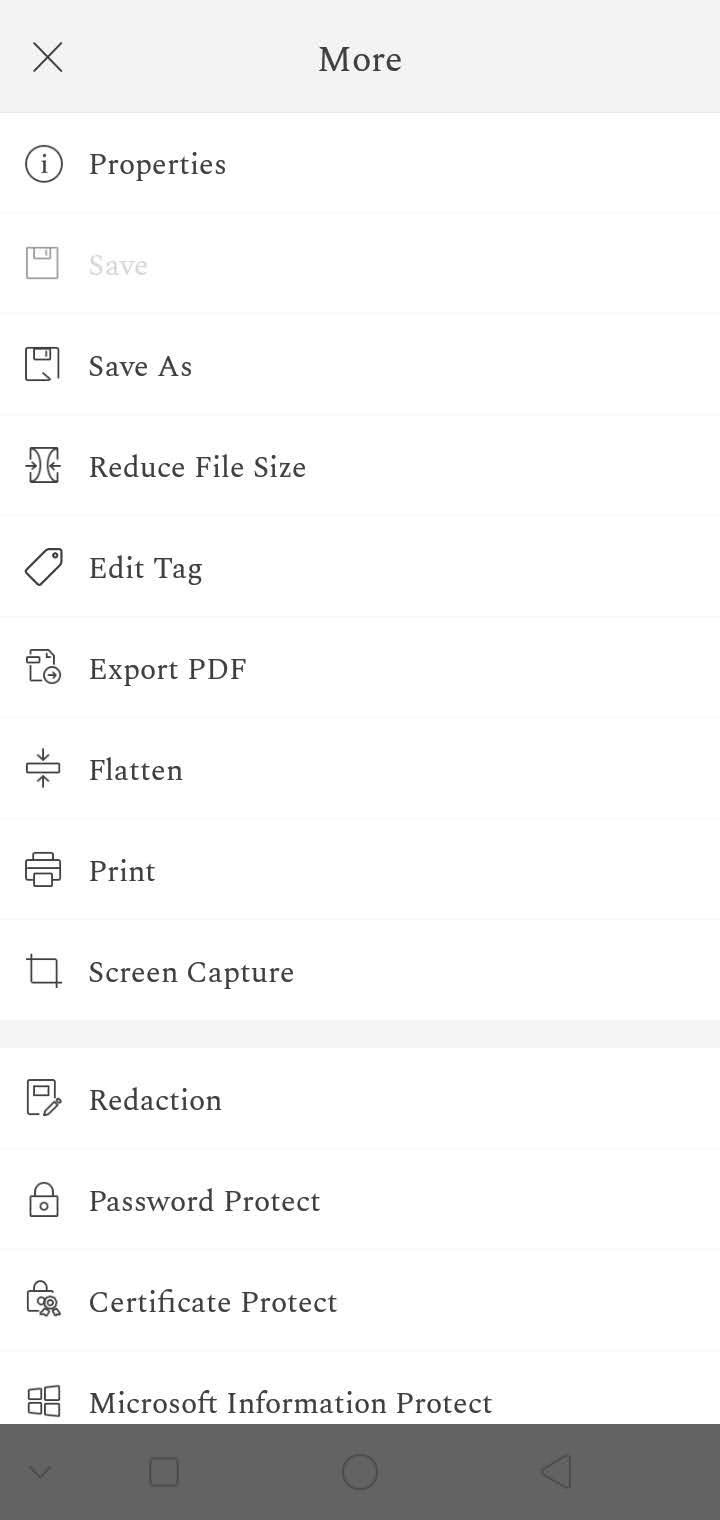The width and height of the screenshot is (720, 1520).
Task: Tap the Certificate Protect icon
Action: point(43,1300)
